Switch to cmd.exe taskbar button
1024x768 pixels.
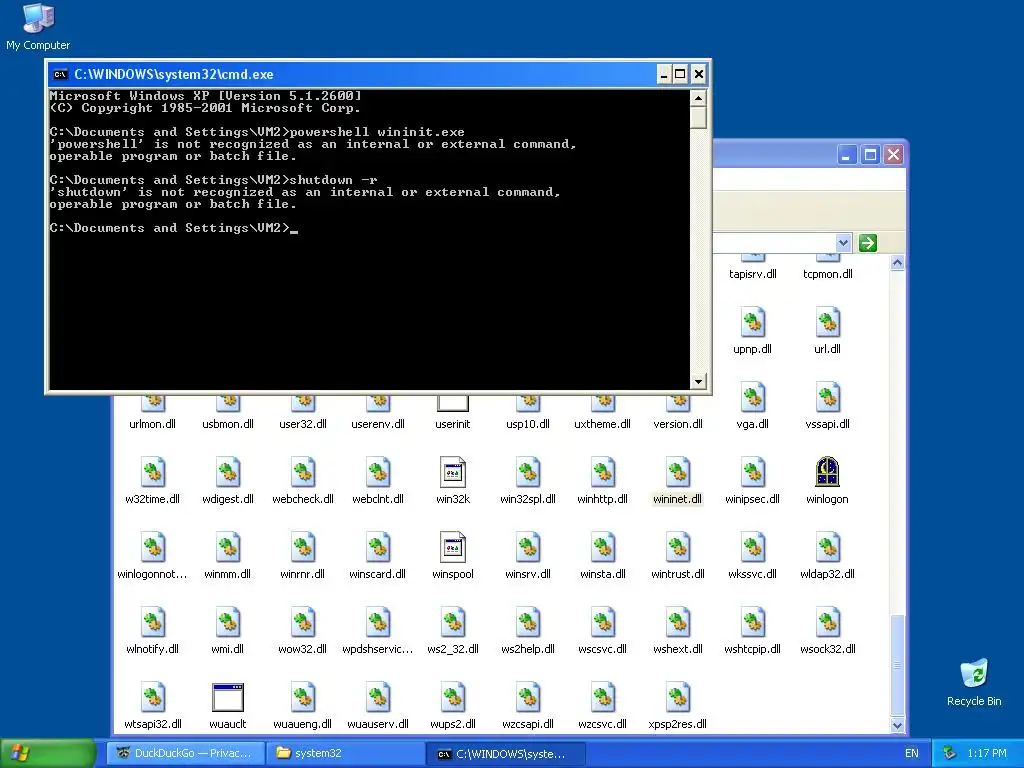pos(504,754)
